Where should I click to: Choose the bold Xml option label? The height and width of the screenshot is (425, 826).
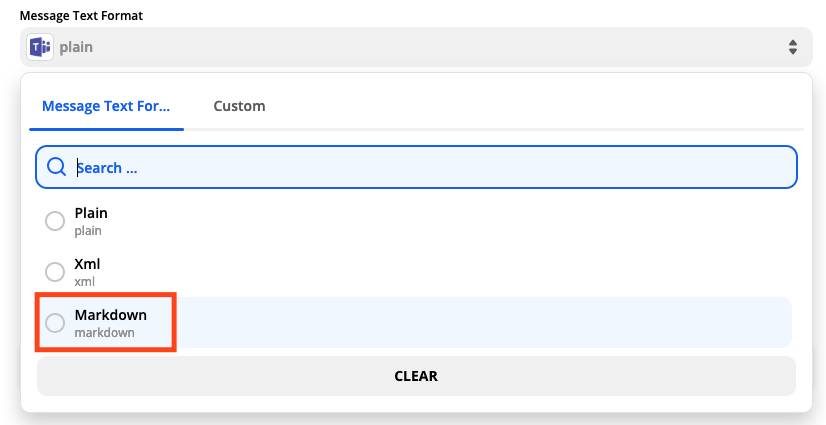pos(87,264)
